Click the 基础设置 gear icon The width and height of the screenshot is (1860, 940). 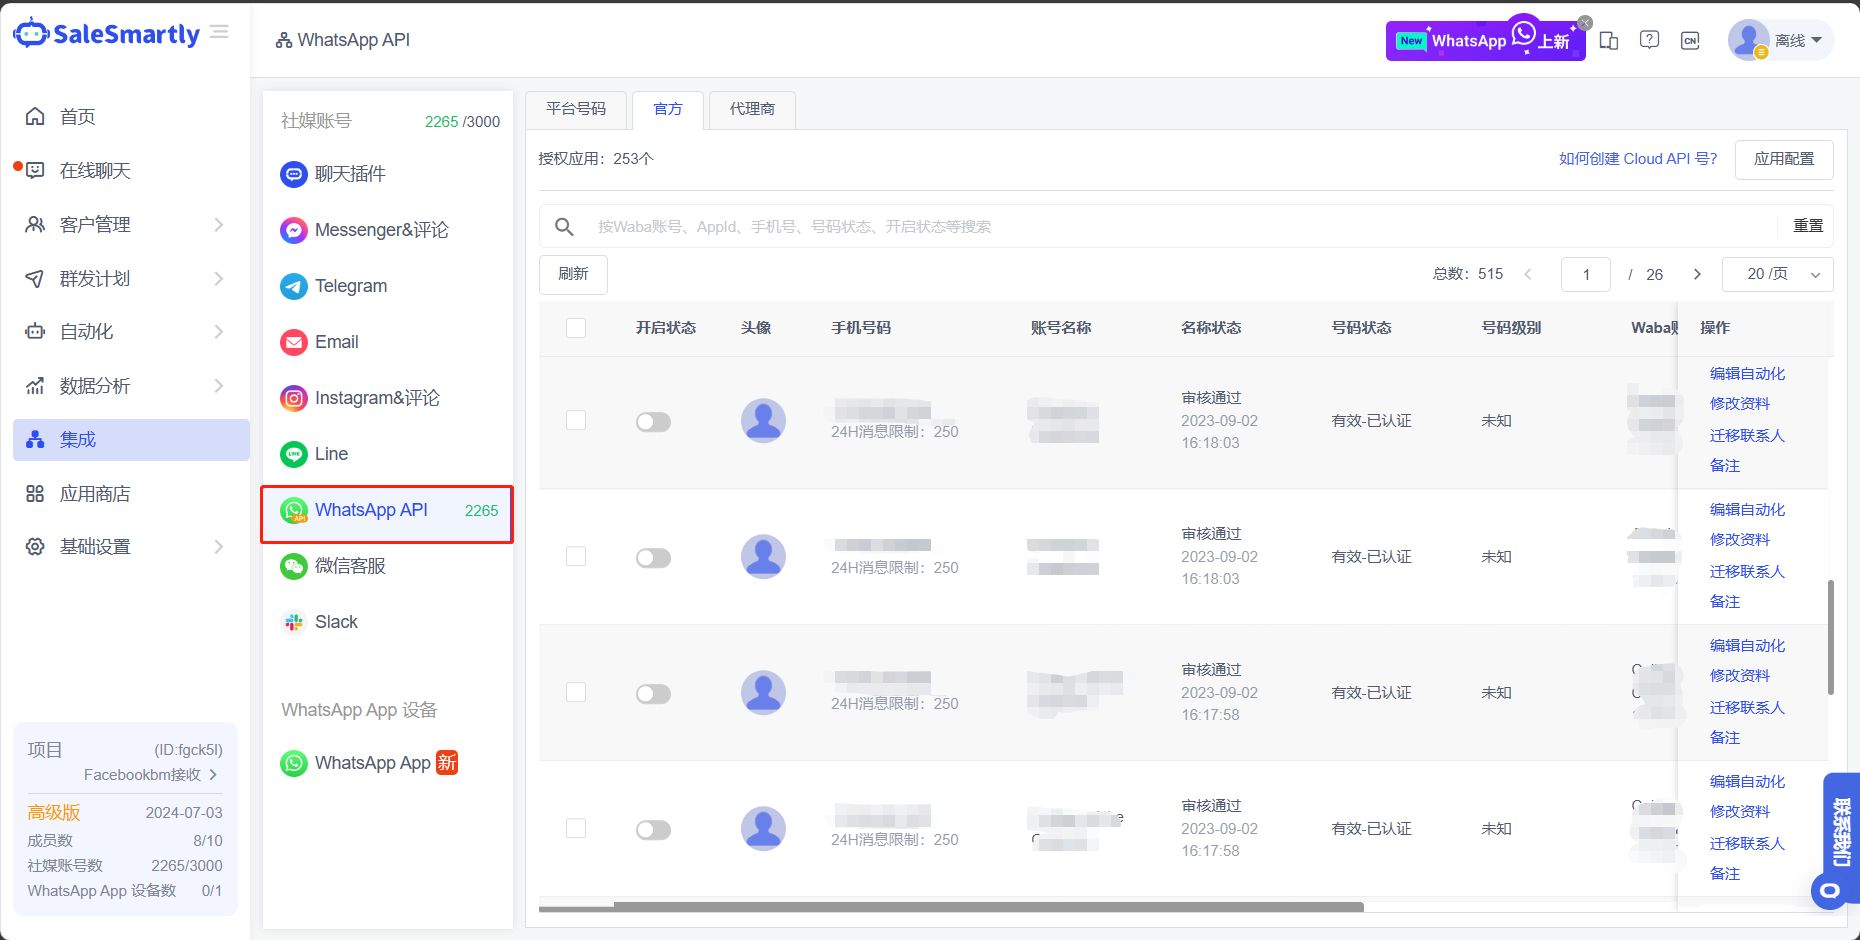[35, 547]
